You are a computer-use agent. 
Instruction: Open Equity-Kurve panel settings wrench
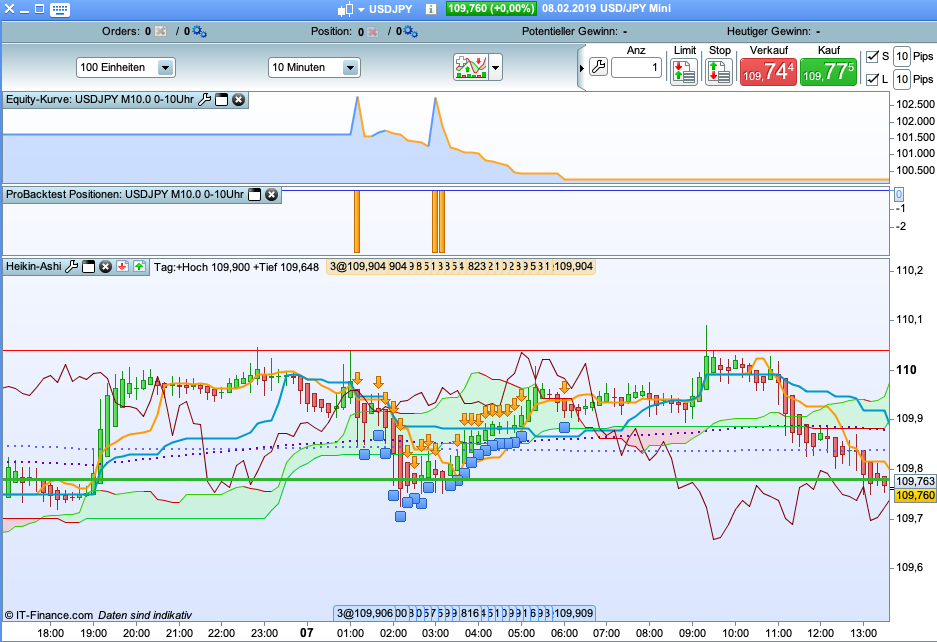tap(204, 100)
